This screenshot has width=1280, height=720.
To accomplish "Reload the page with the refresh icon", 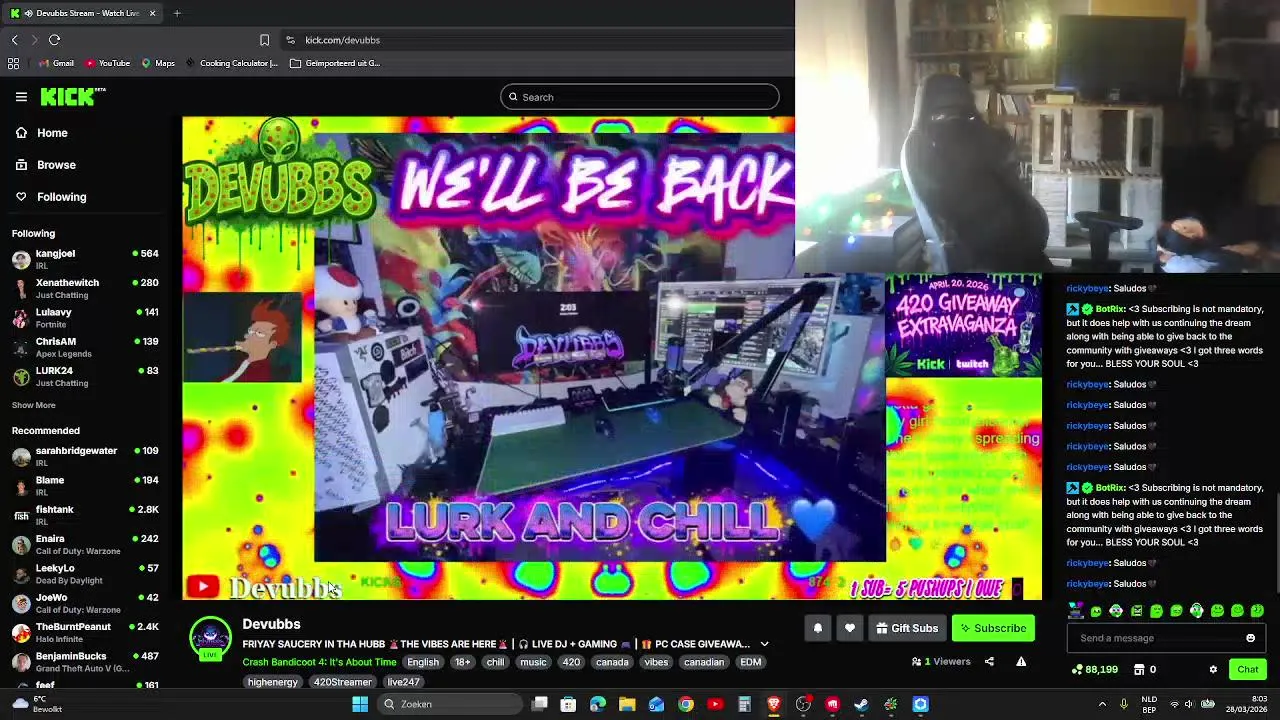I will coord(54,40).
